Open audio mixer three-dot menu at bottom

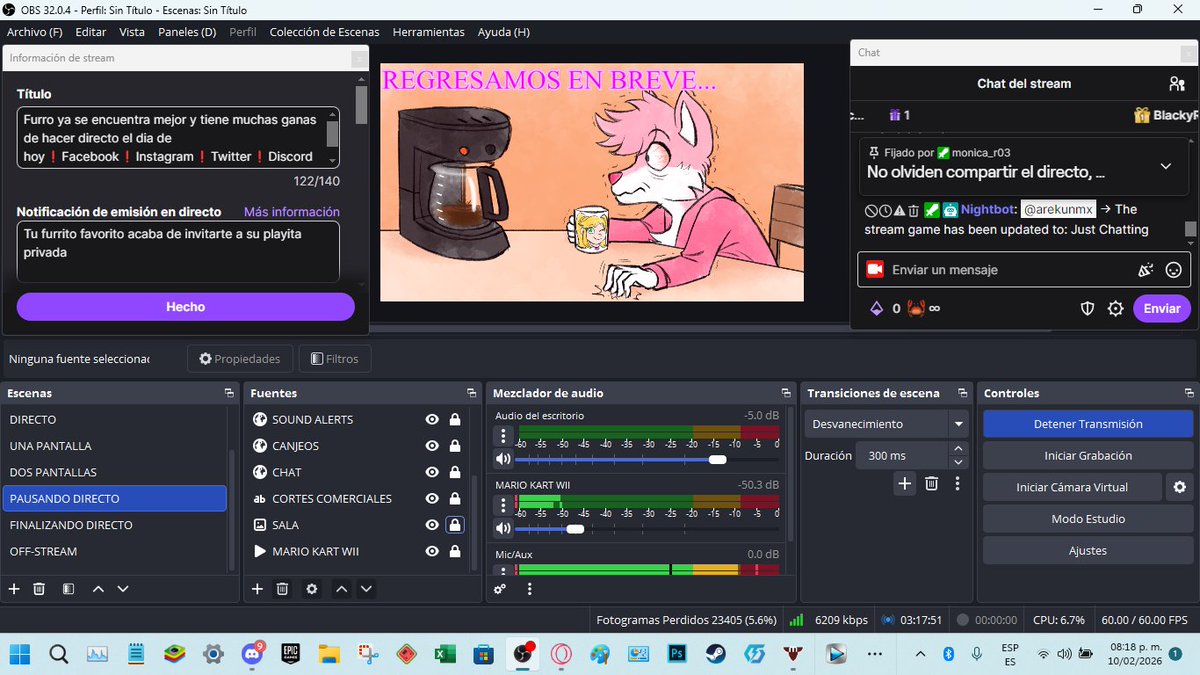(x=529, y=589)
